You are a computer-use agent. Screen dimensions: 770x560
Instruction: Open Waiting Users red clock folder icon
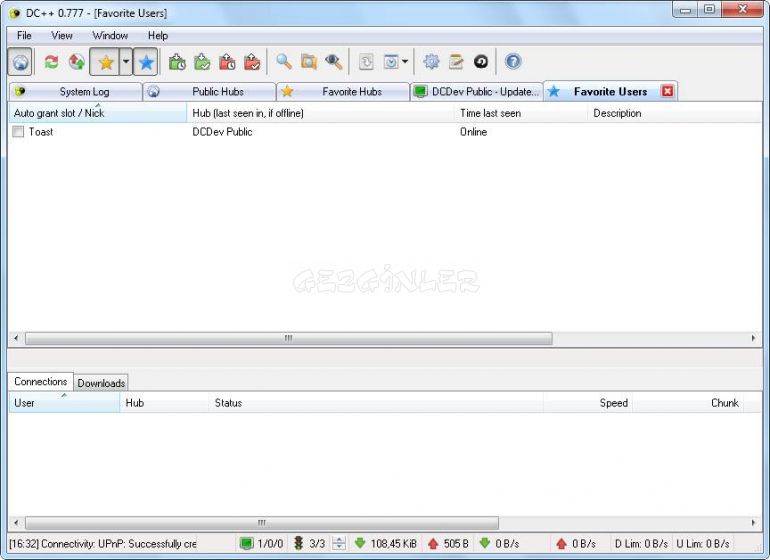227,62
